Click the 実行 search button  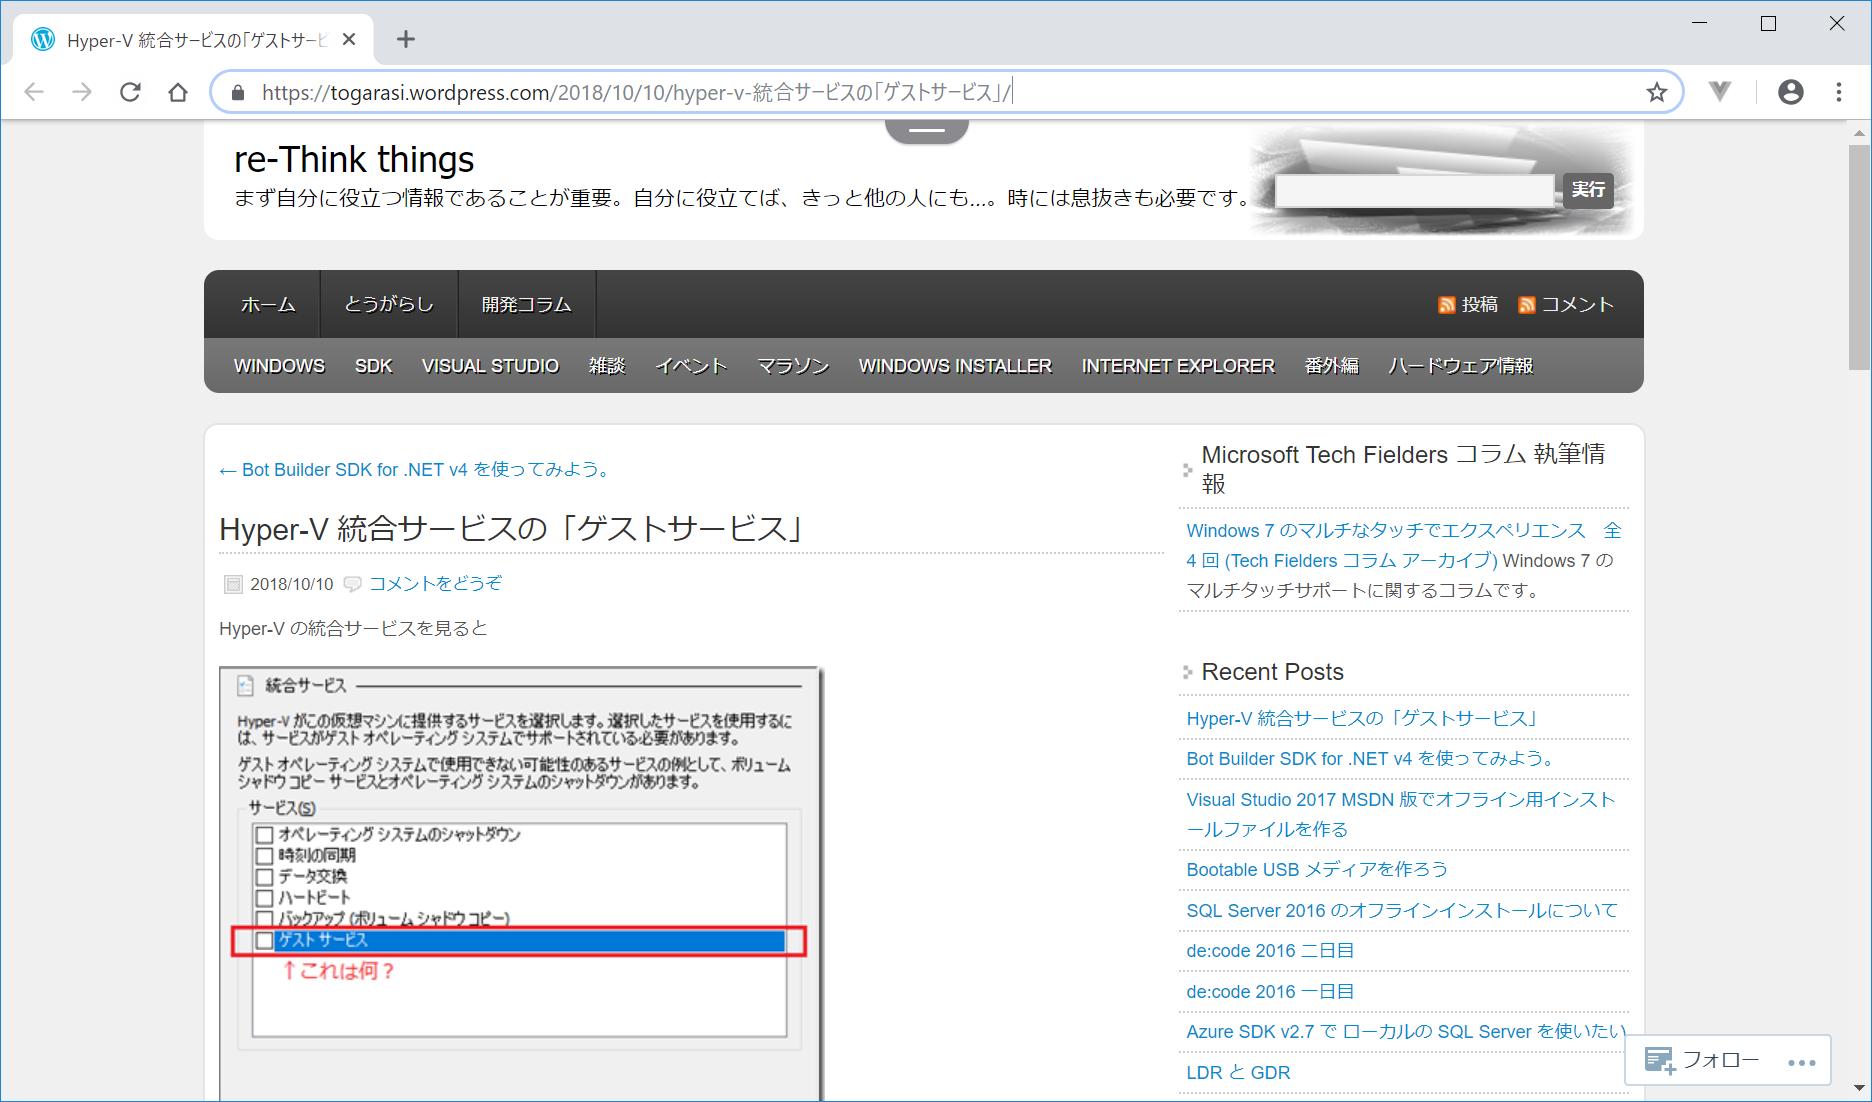[1587, 190]
